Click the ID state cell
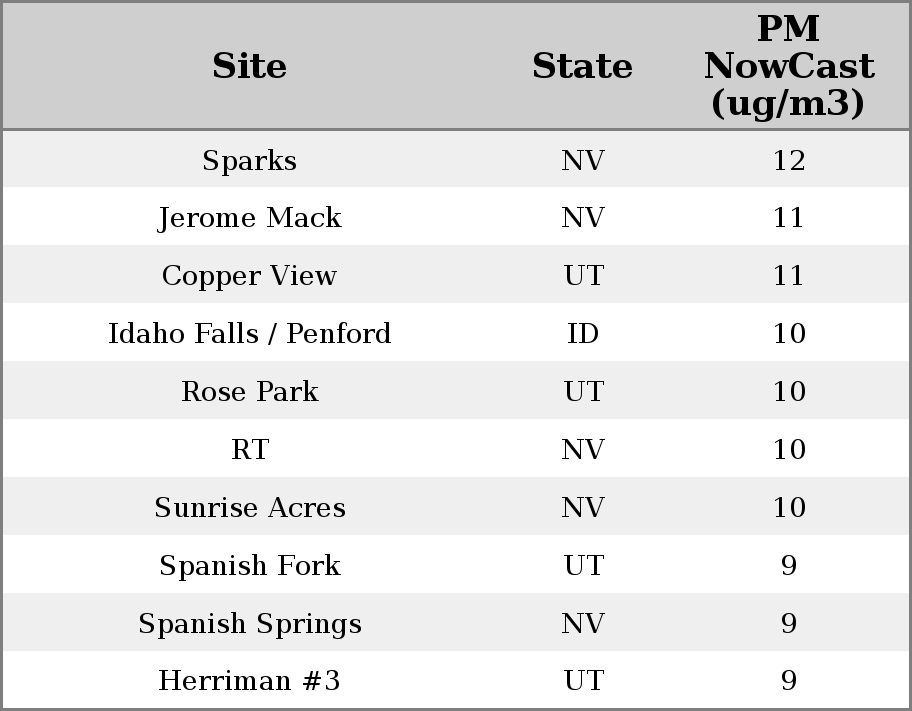This screenshot has width=912, height=711. point(583,334)
